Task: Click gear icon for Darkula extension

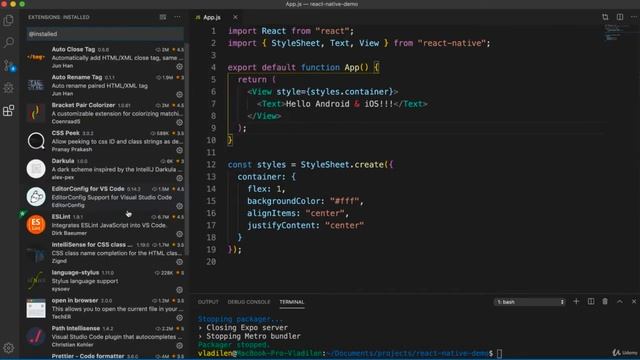Action: point(180,178)
